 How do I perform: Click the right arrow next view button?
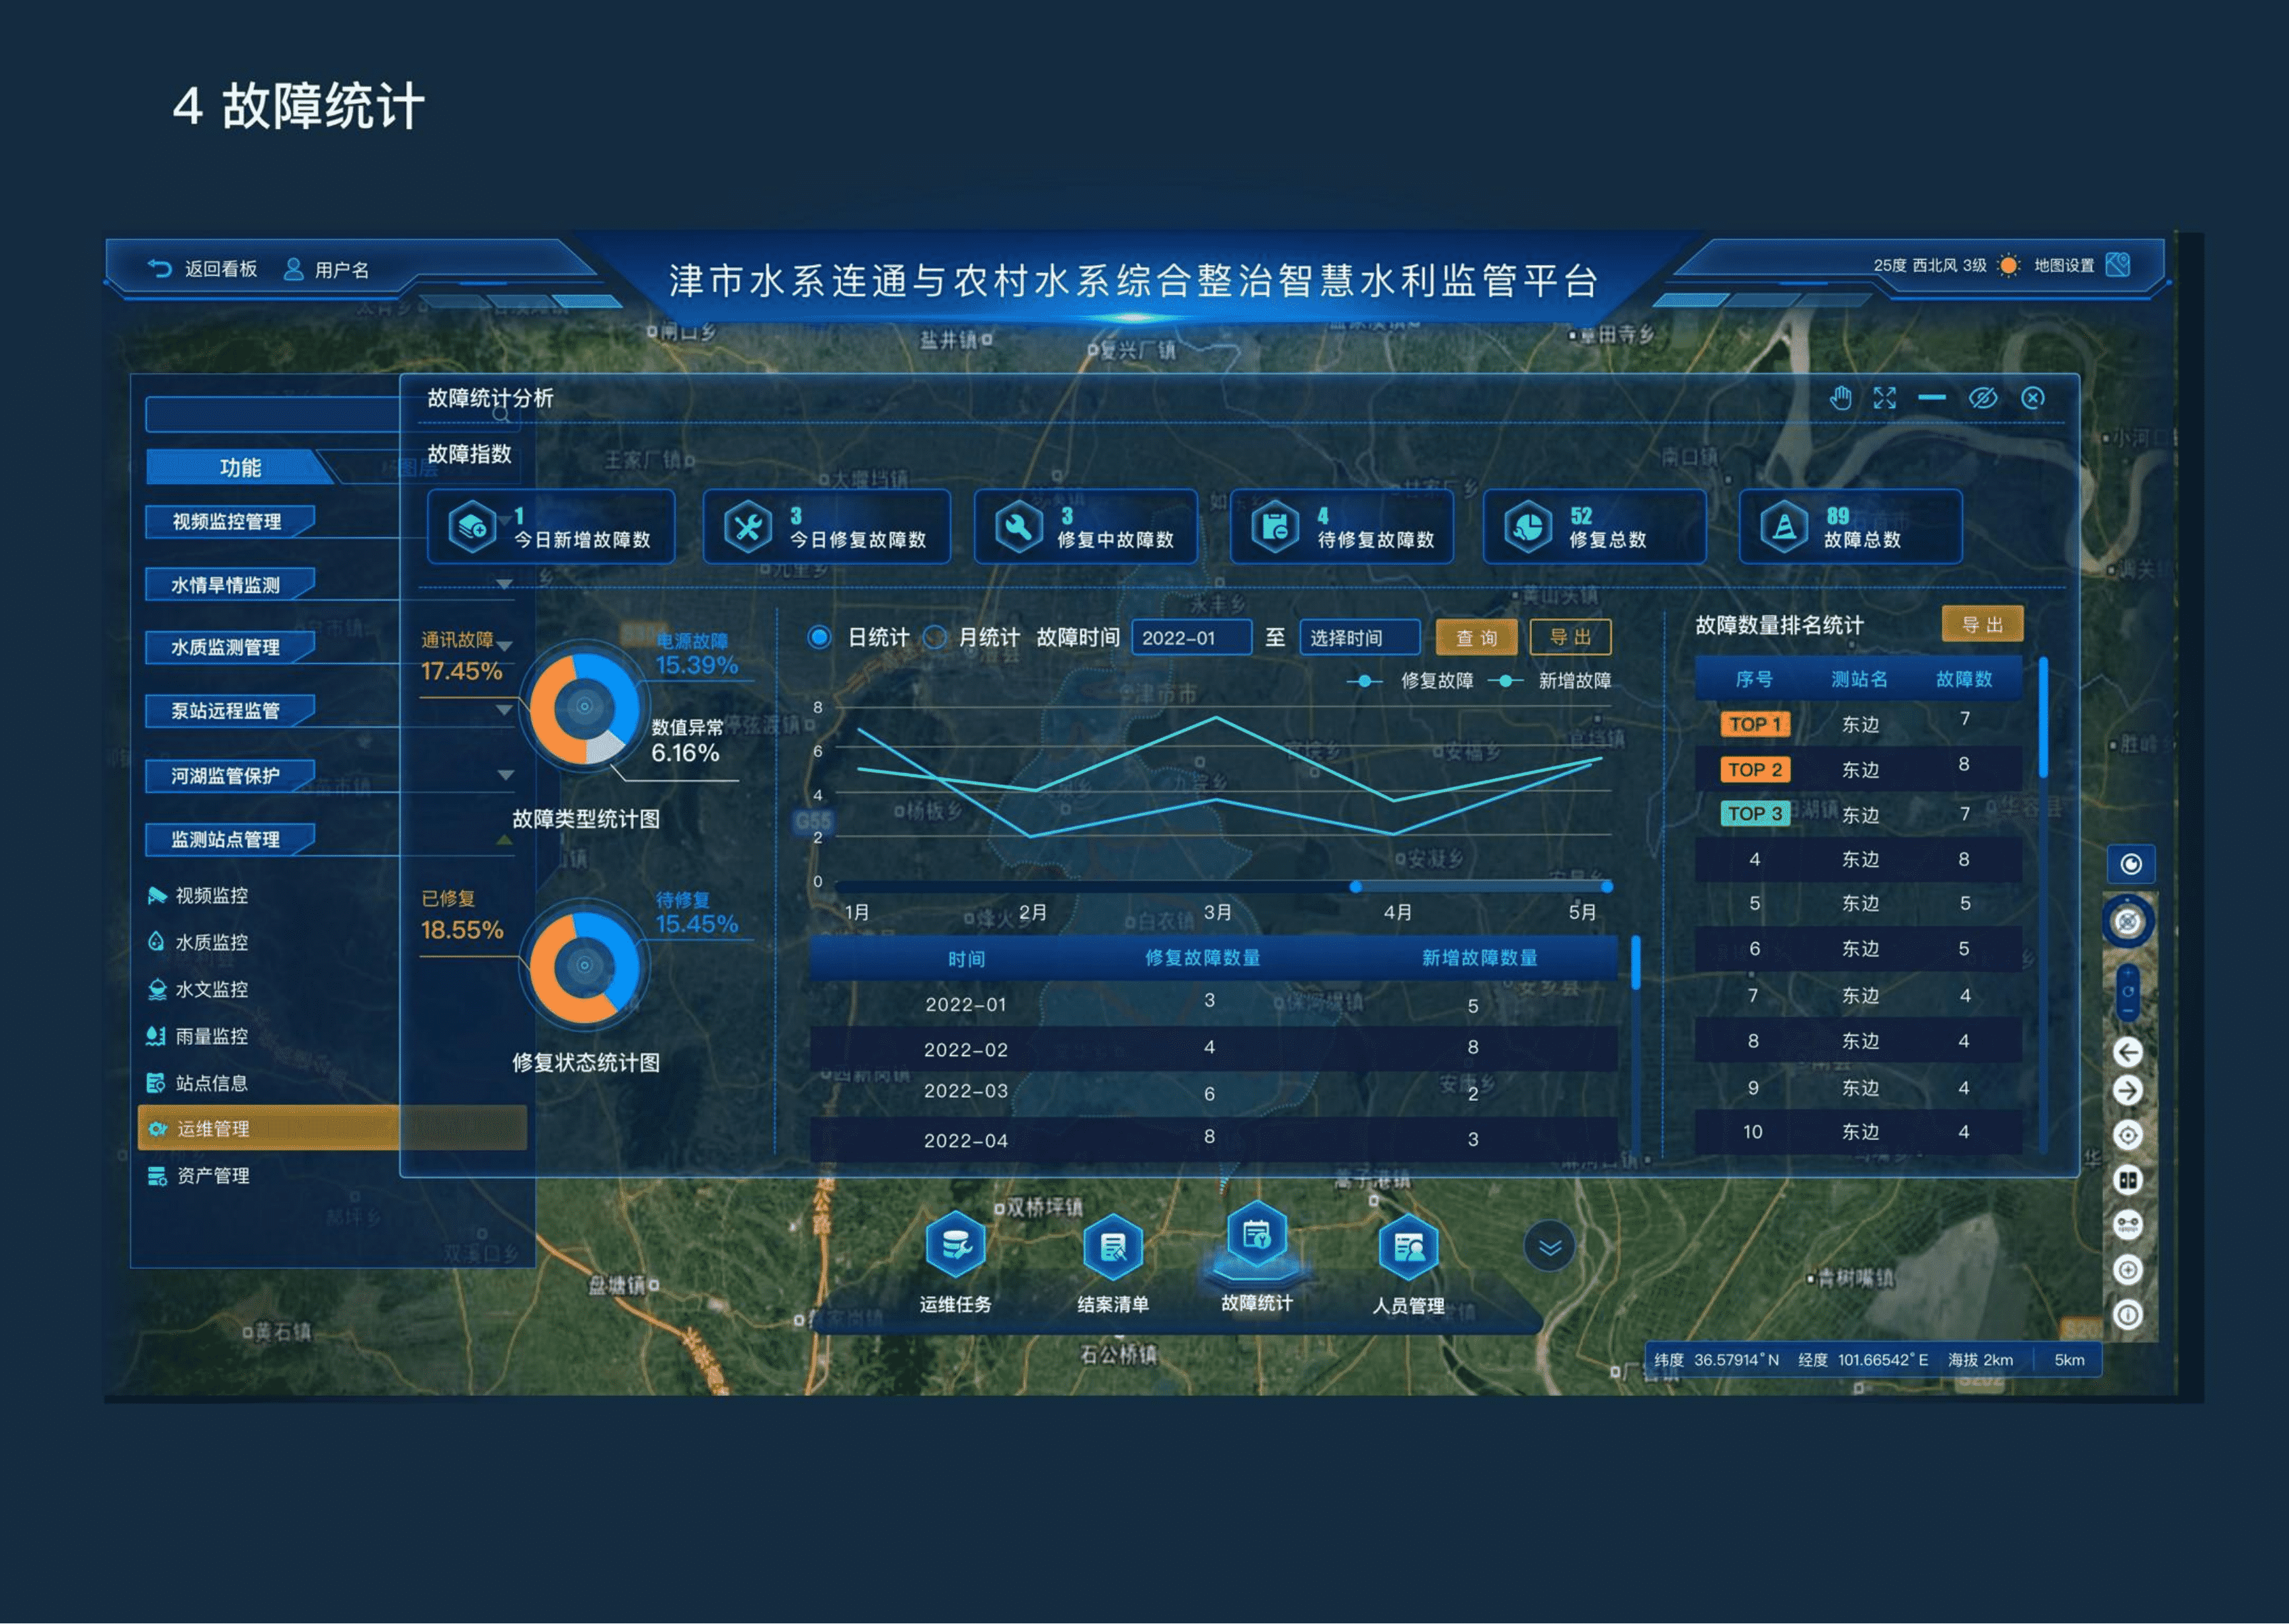(x=2128, y=1091)
